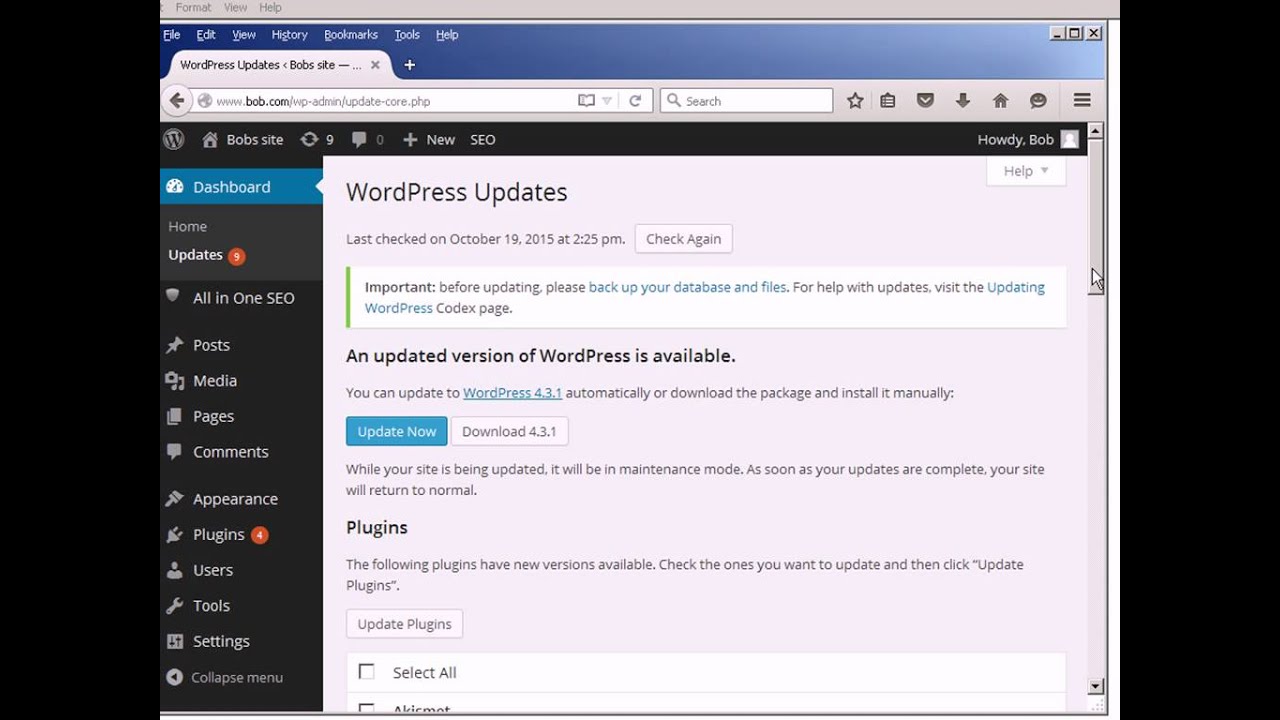Click the Check Again button
Viewport: 1280px width, 720px height.
point(683,239)
